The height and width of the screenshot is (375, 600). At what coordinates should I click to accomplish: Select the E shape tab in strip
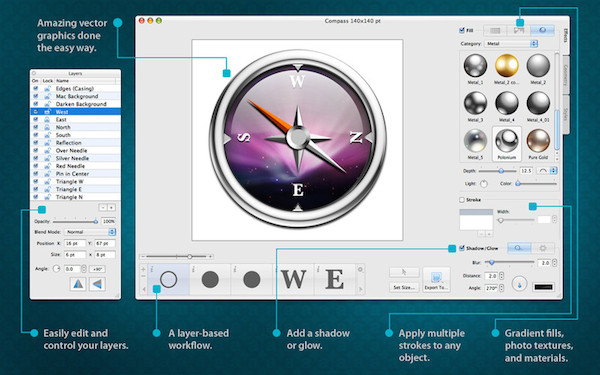point(335,279)
